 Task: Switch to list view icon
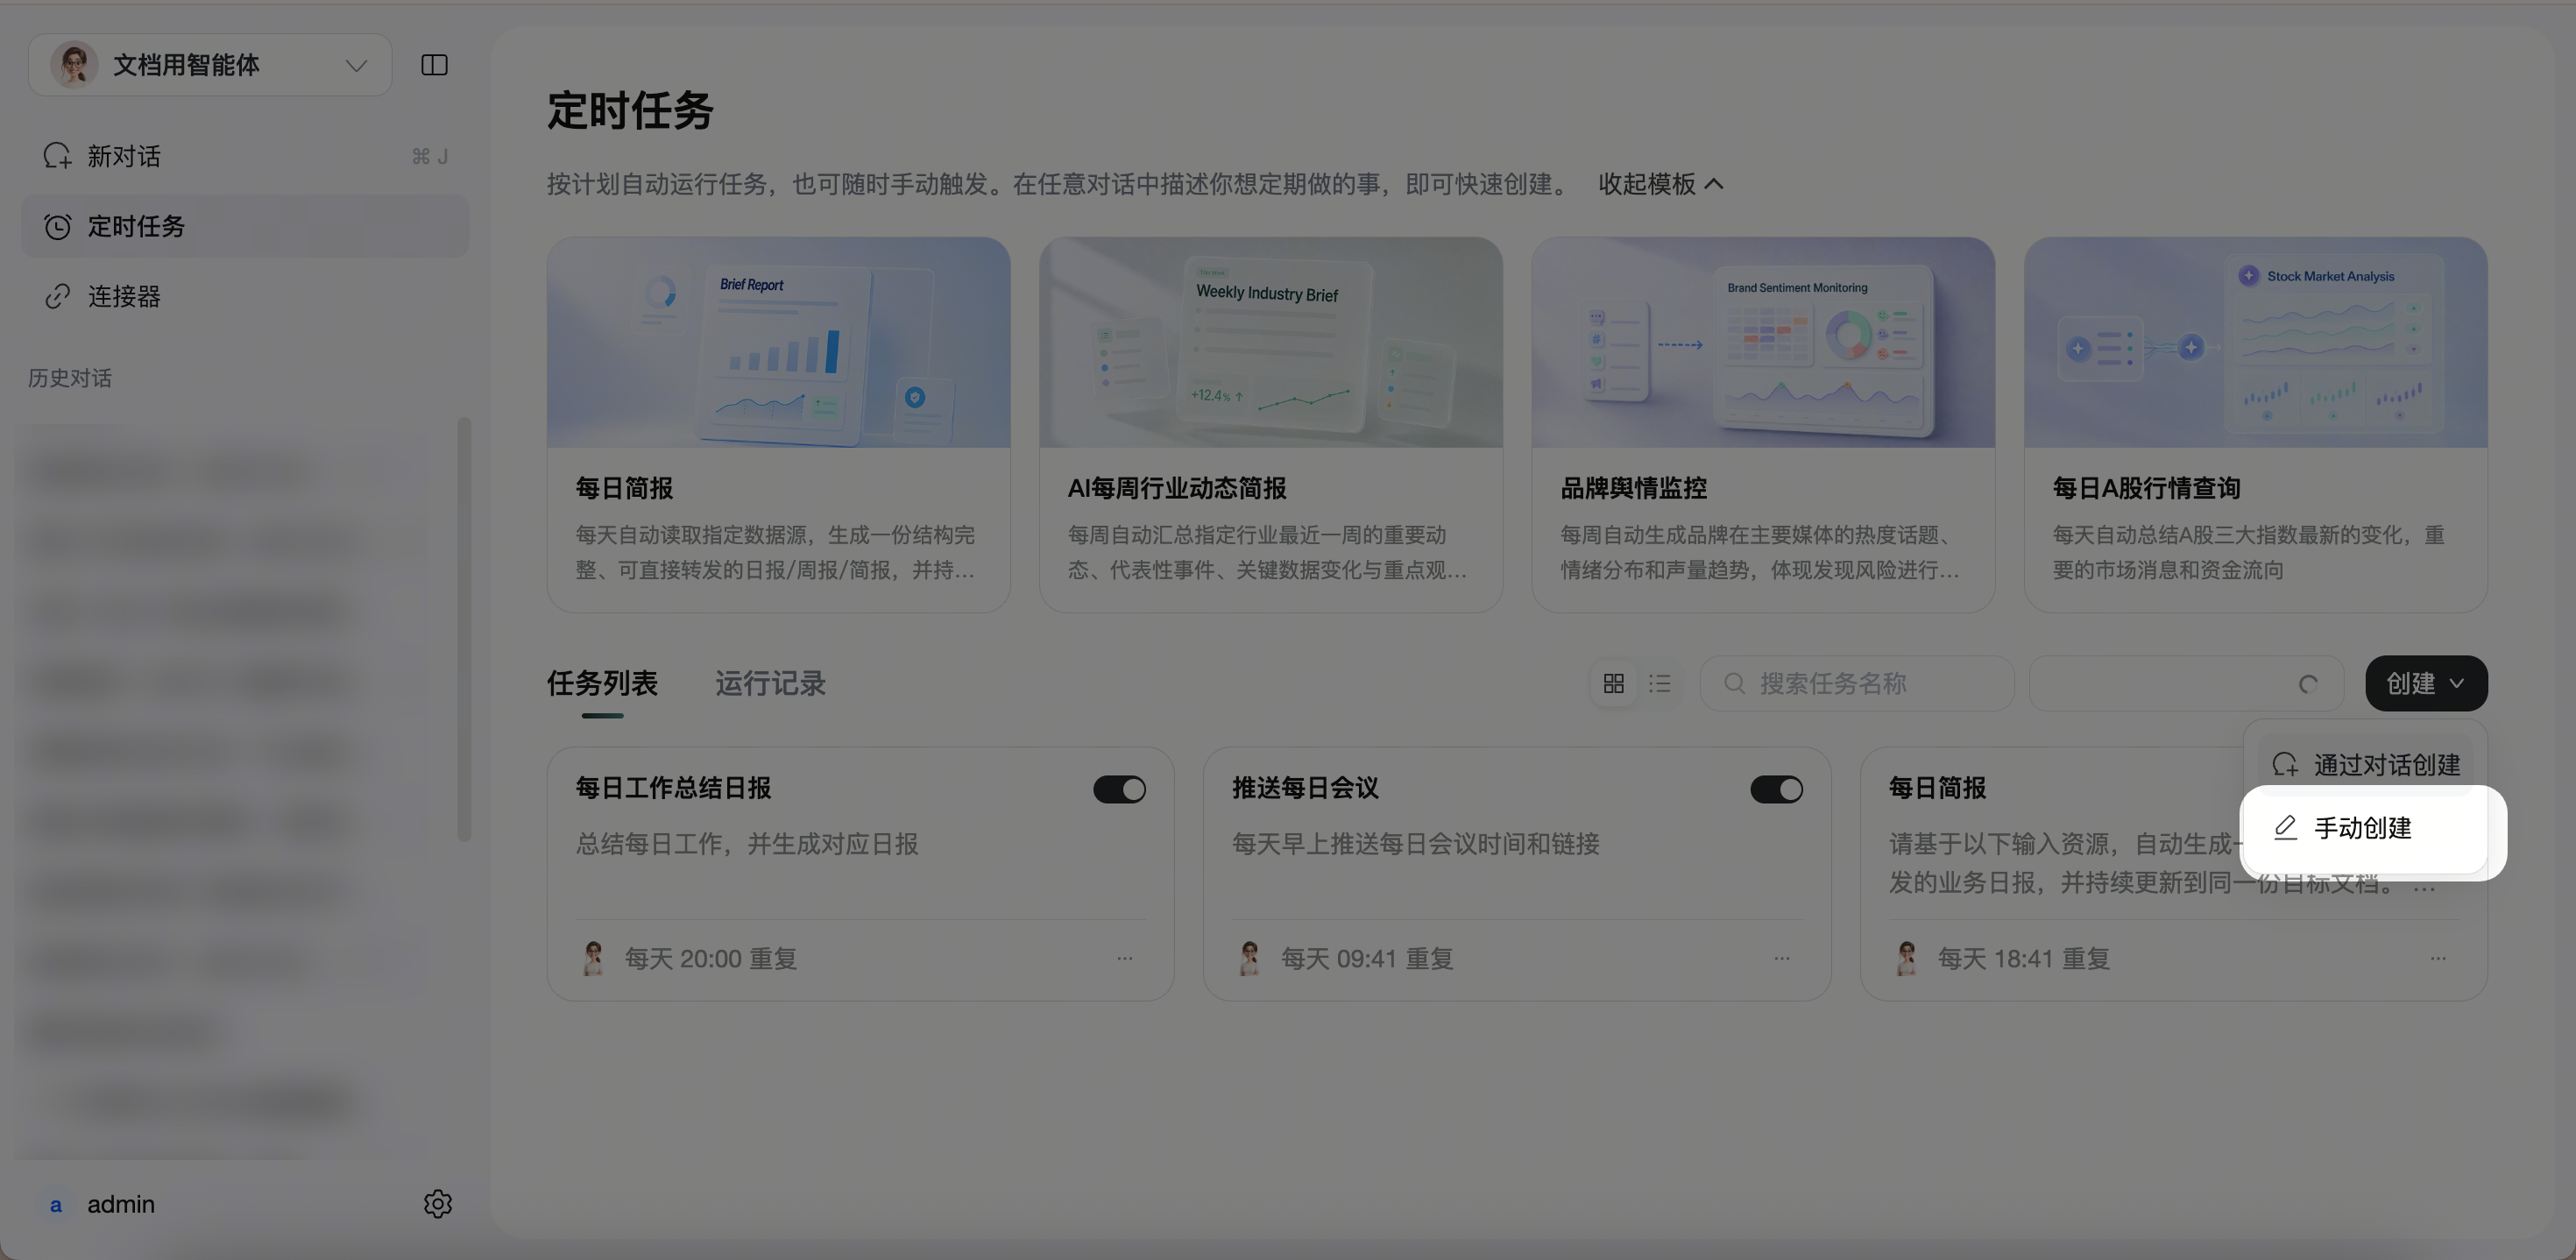tap(1659, 683)
